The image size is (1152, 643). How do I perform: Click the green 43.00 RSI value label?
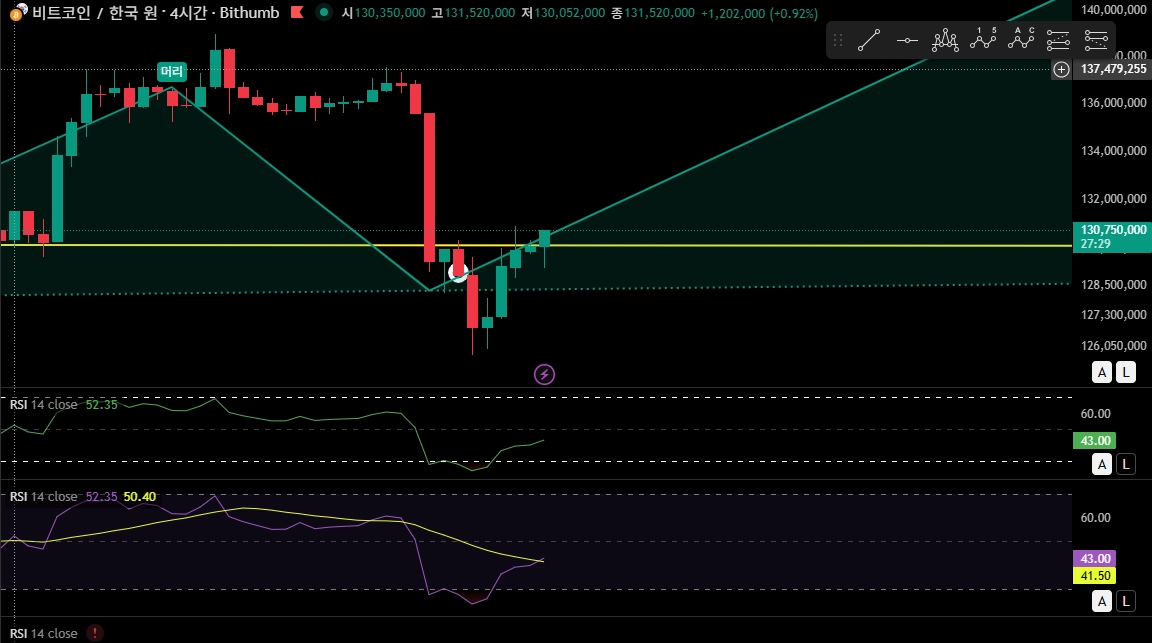pyautogui.click(x=1095, y=441)
